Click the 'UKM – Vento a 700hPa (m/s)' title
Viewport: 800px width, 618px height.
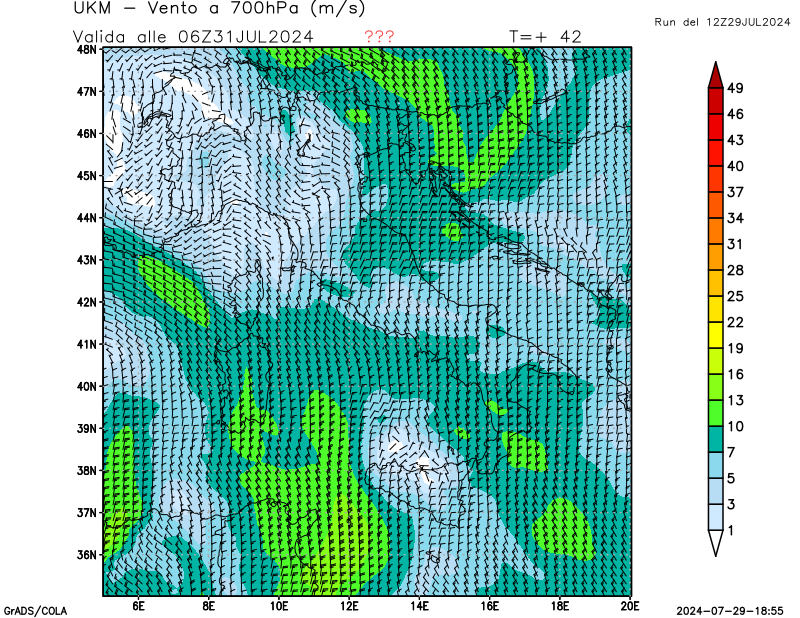pos(219,9)
